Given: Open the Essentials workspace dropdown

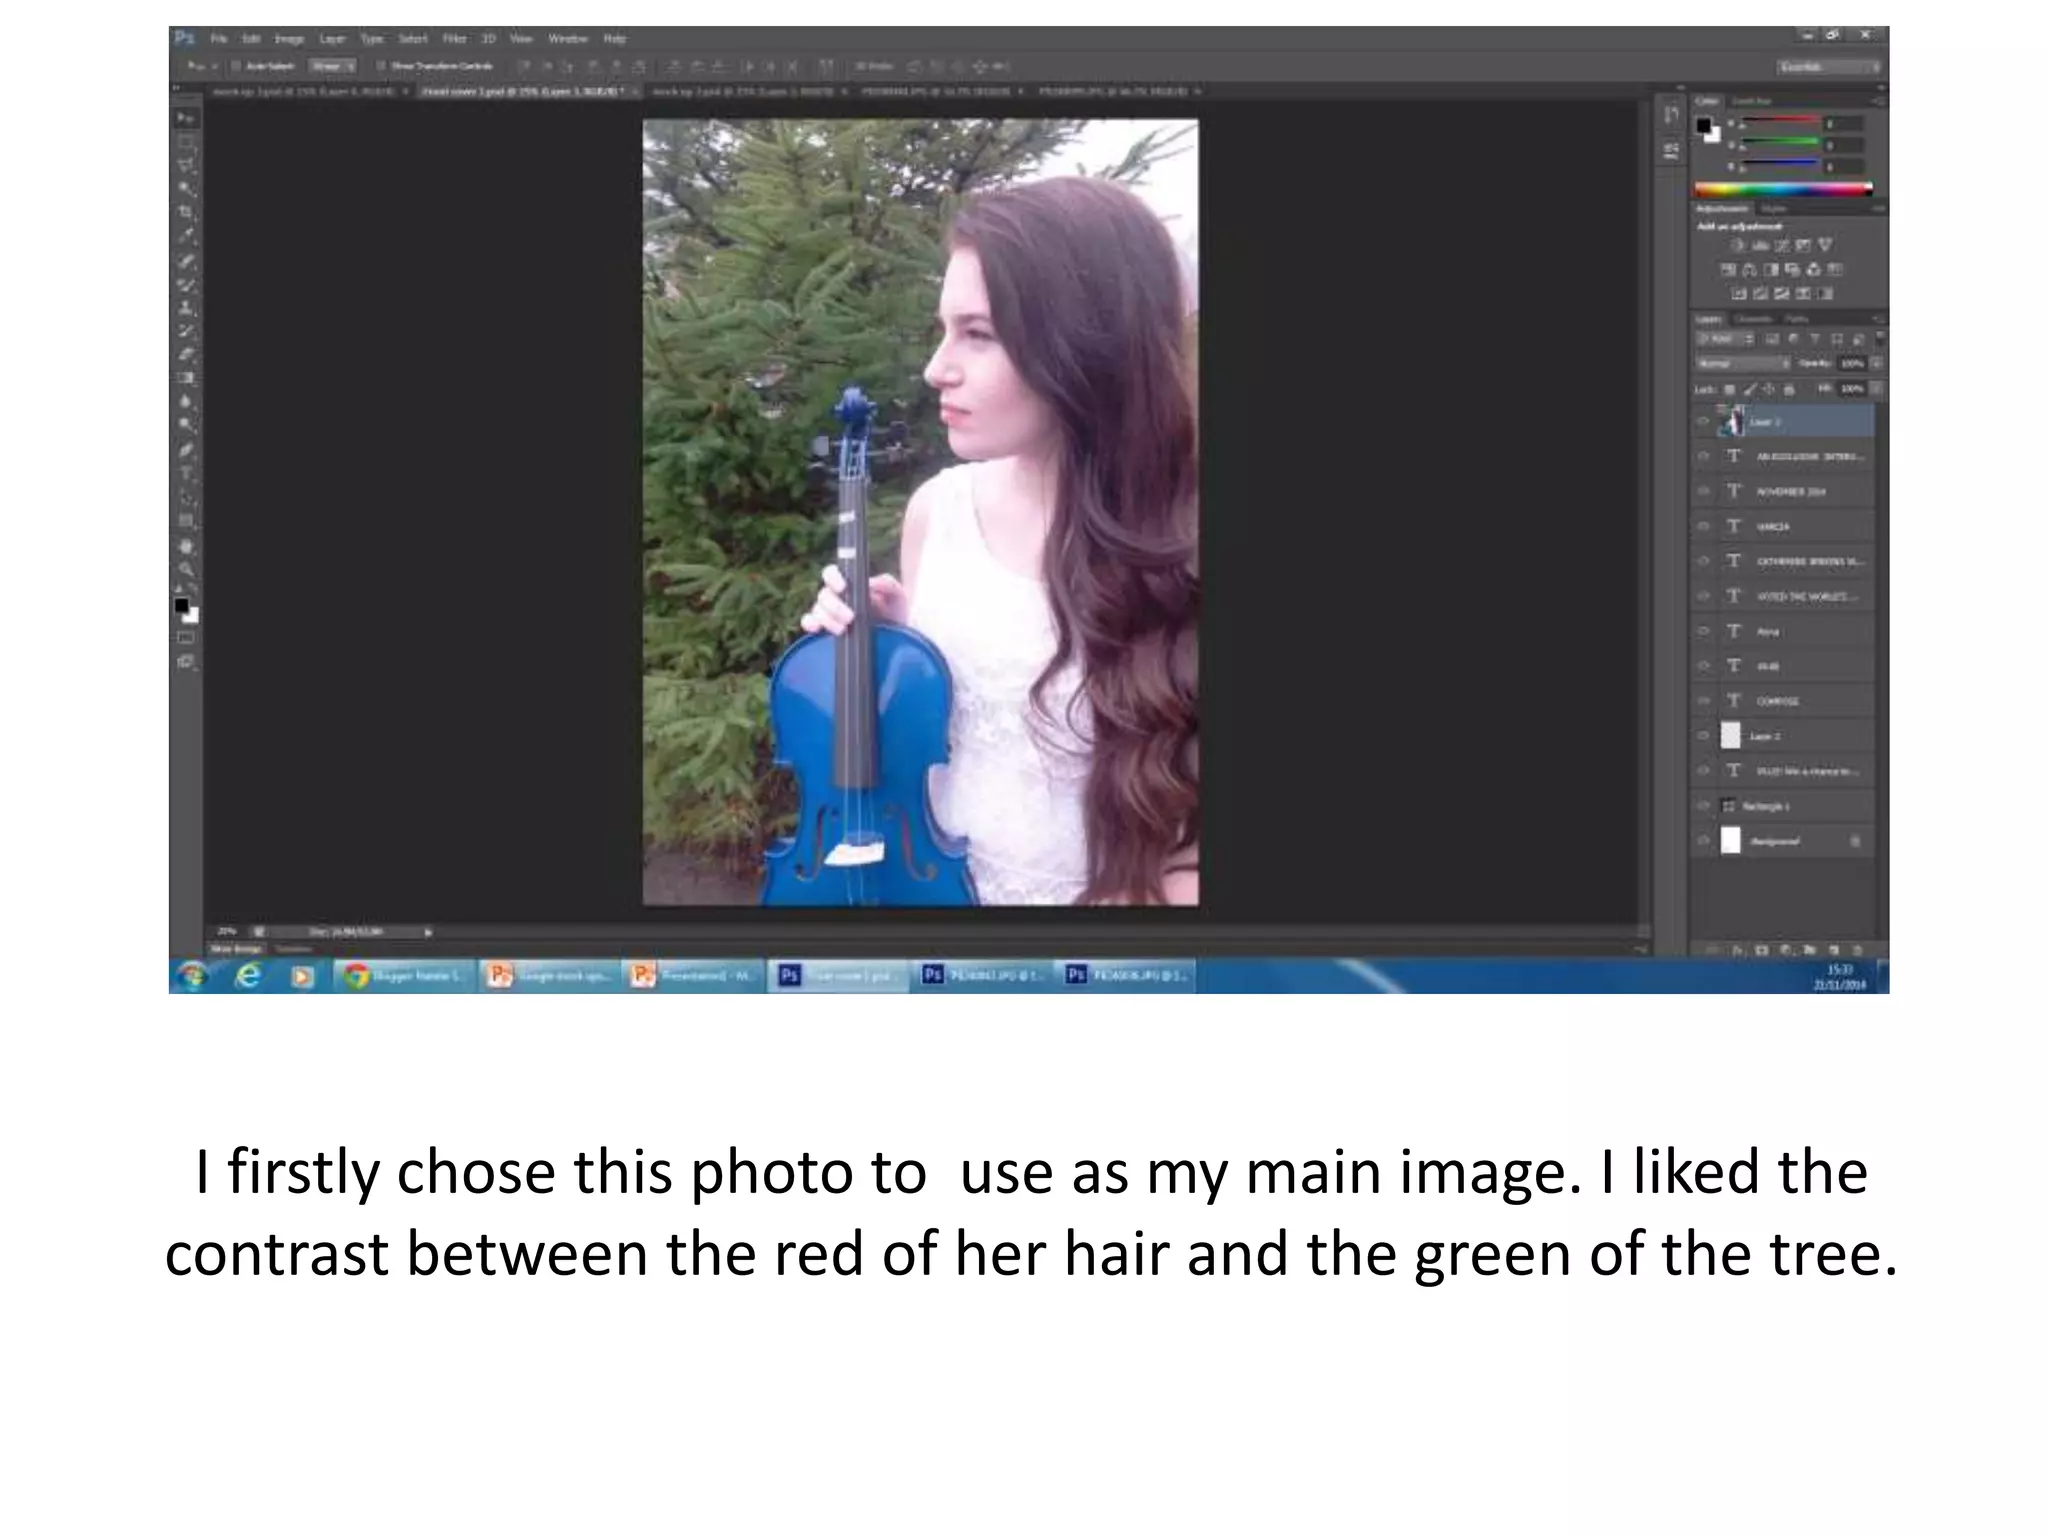Looking at the screenshot, I should pos(1830,66).
